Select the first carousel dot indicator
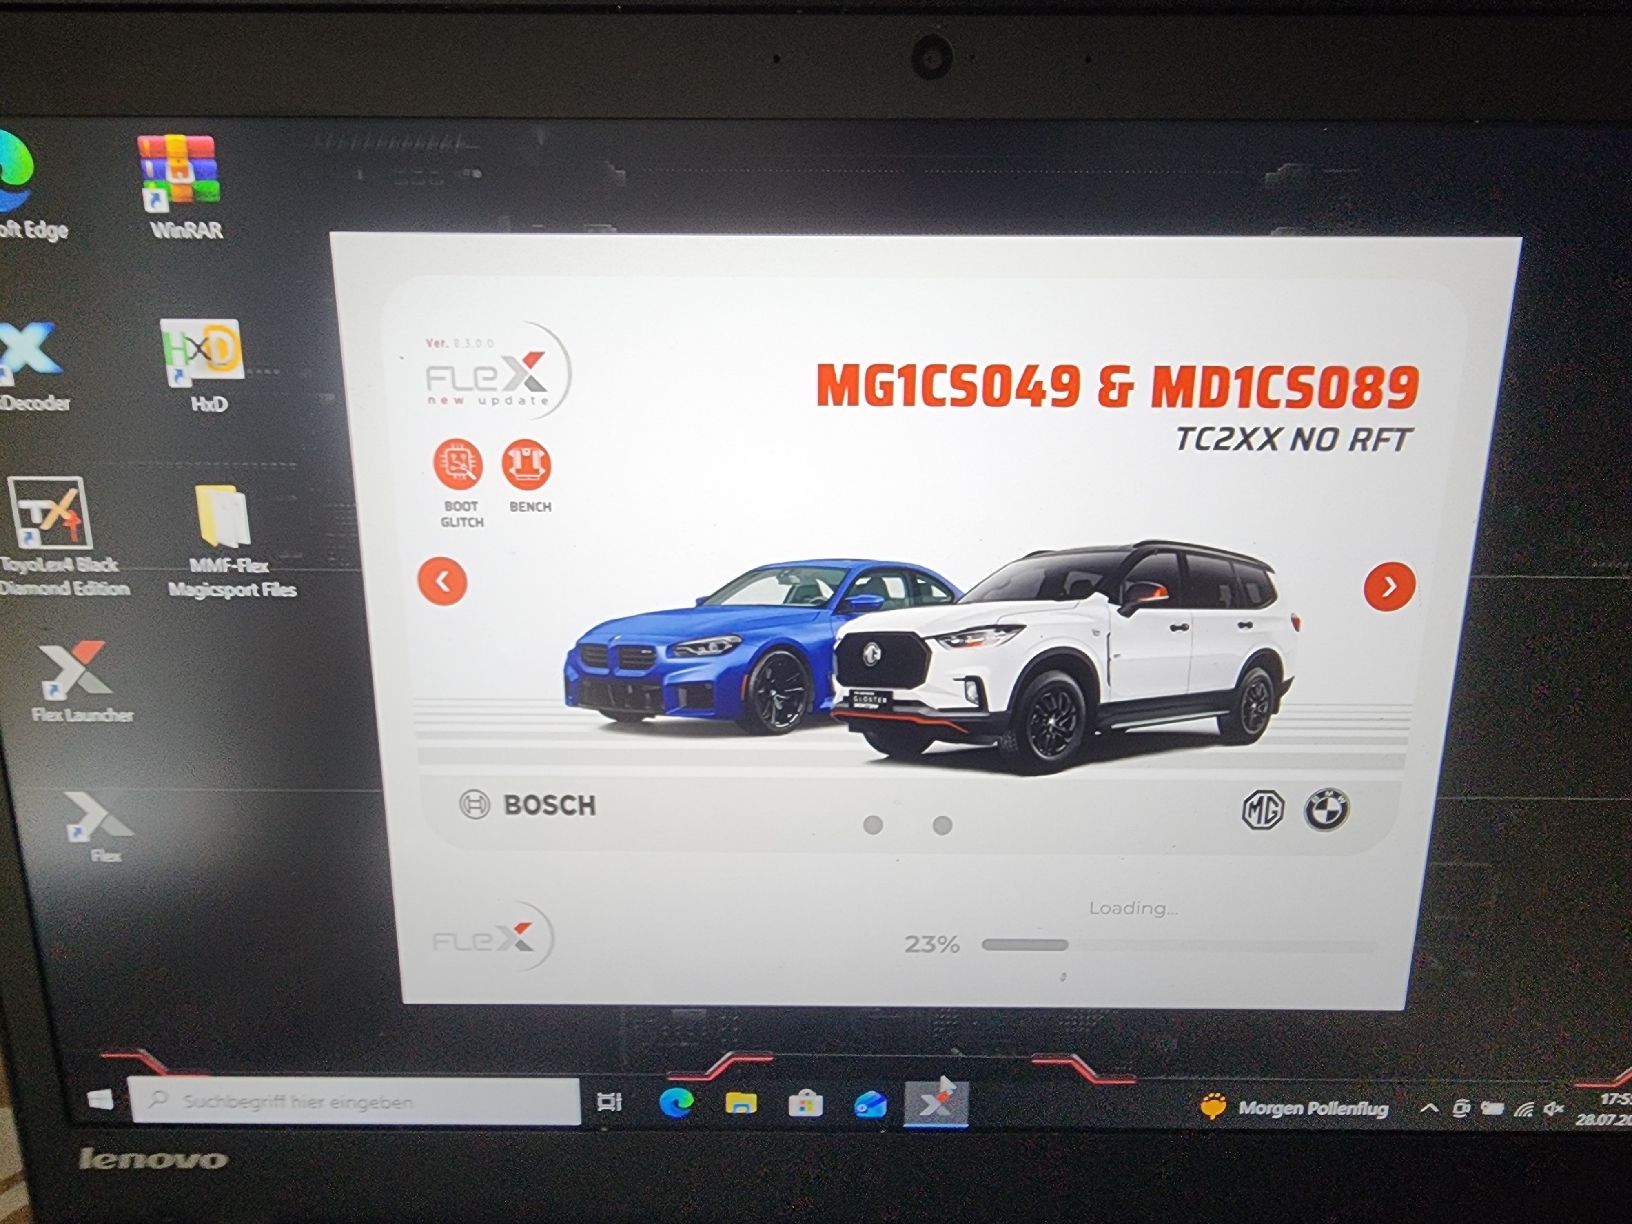This screenshot has height=1224, width=1632. 873,825
